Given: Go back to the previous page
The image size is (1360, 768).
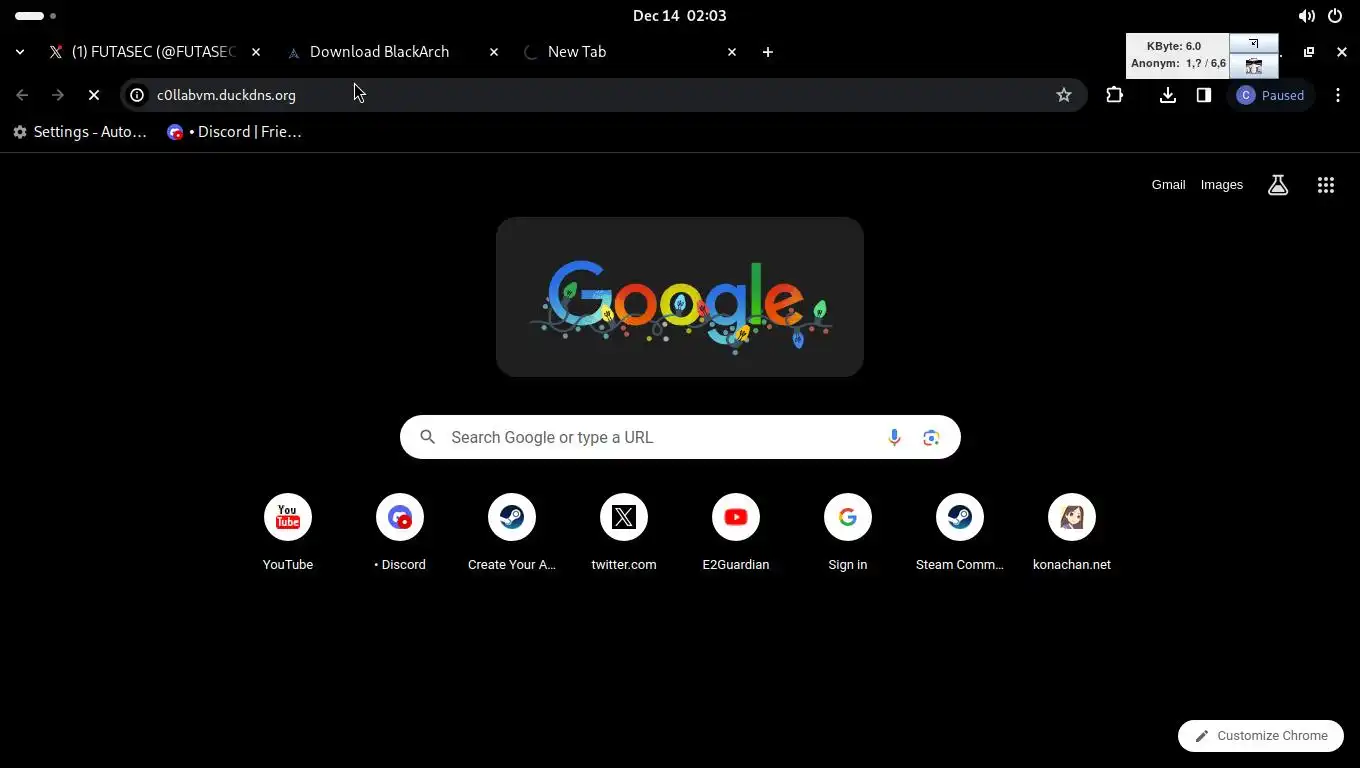Looking at the screenshot, I should pos(22,95).
